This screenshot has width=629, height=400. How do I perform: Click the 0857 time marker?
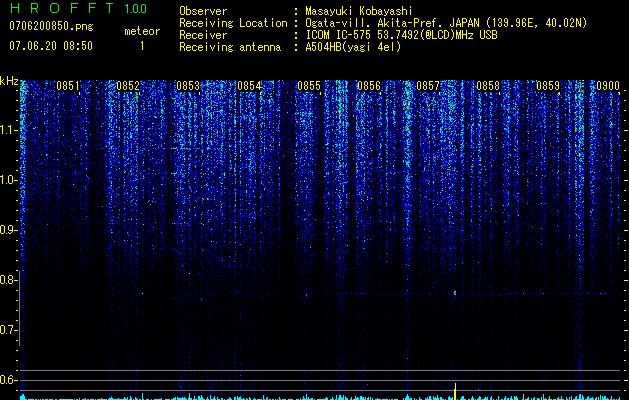(x=428, y=86)
